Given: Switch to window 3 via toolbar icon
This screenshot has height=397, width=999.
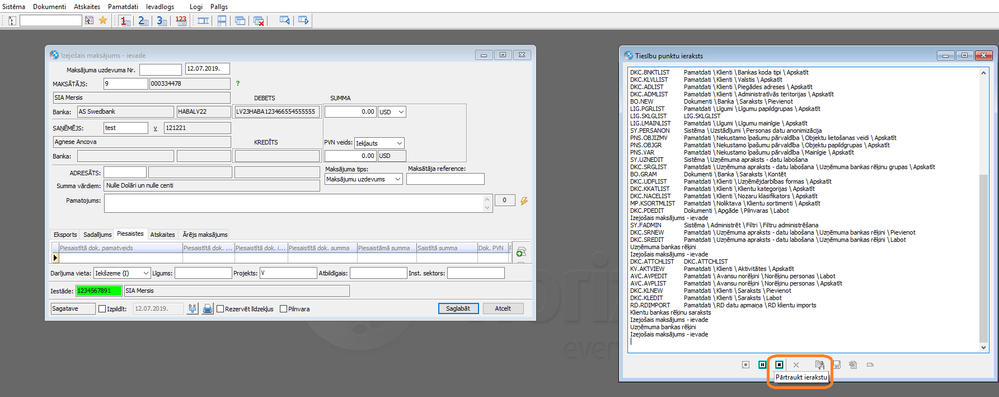Looking at the screenshot, I should [161, 20].
